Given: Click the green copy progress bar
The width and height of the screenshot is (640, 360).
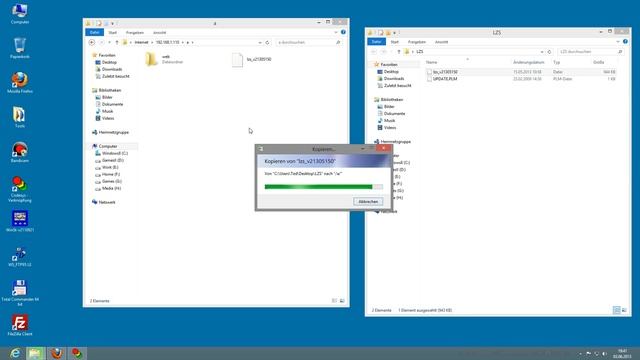Looking at the screenshot, I should (x=324, y=187).
